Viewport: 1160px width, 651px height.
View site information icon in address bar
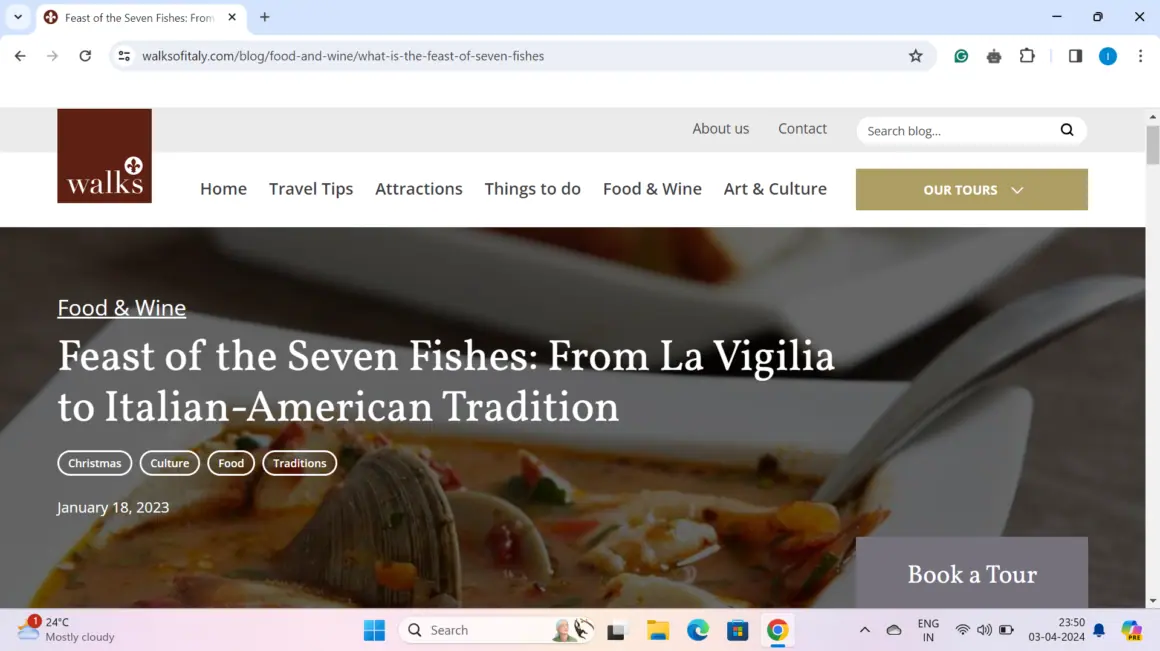[x=124, y=56]
